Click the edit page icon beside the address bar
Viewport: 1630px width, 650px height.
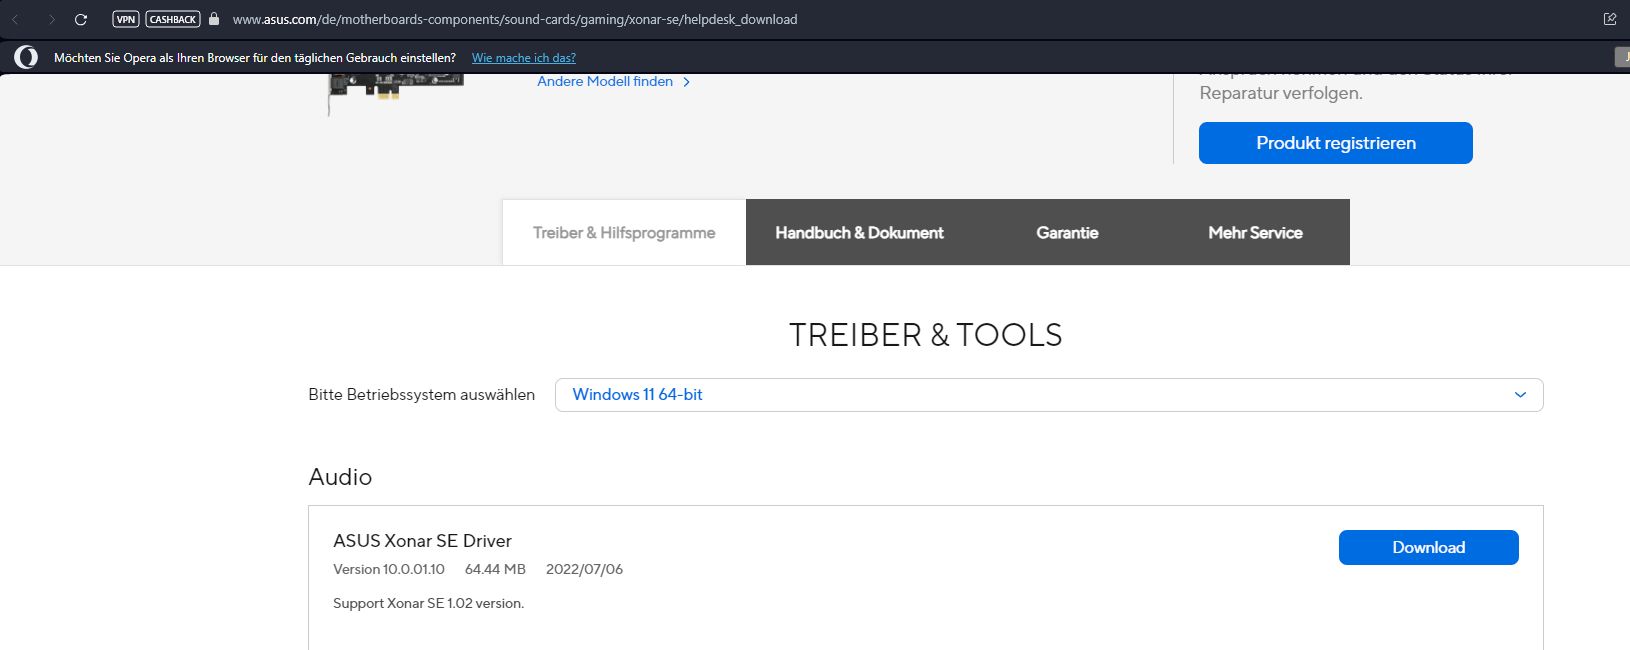click(x=1610, y=19)
